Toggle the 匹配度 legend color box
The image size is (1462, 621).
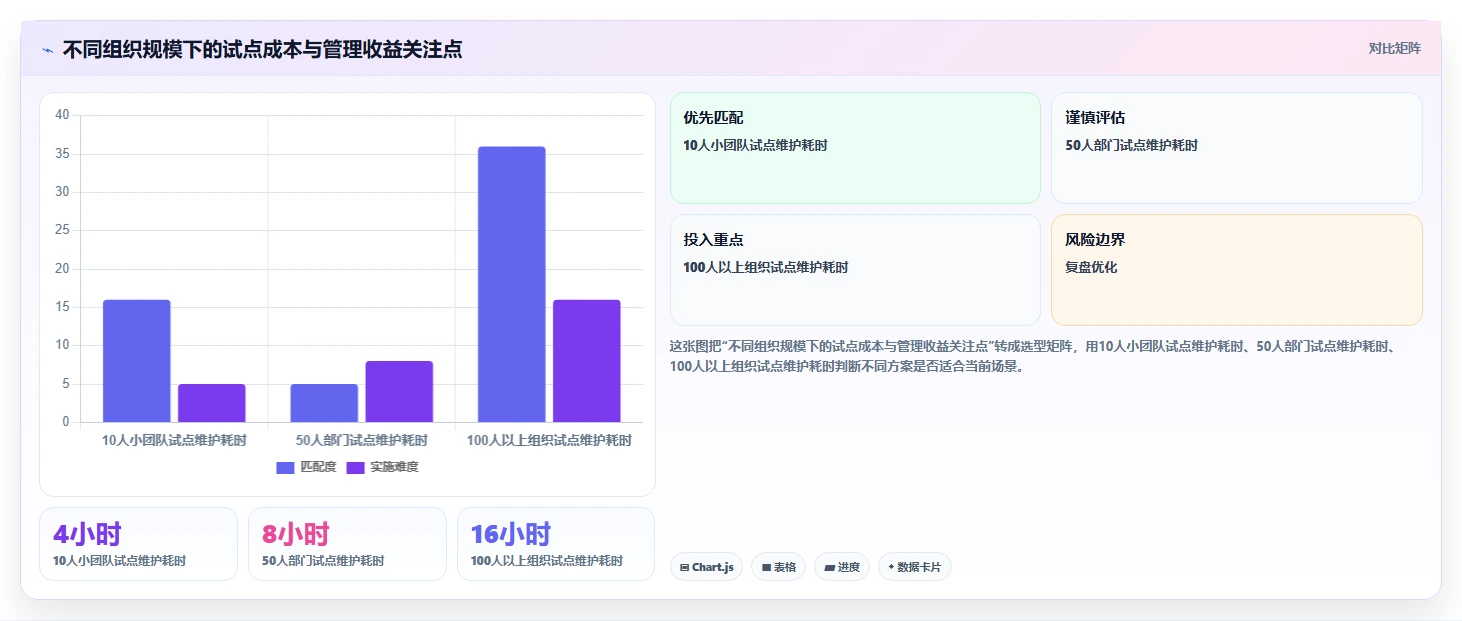285,467
